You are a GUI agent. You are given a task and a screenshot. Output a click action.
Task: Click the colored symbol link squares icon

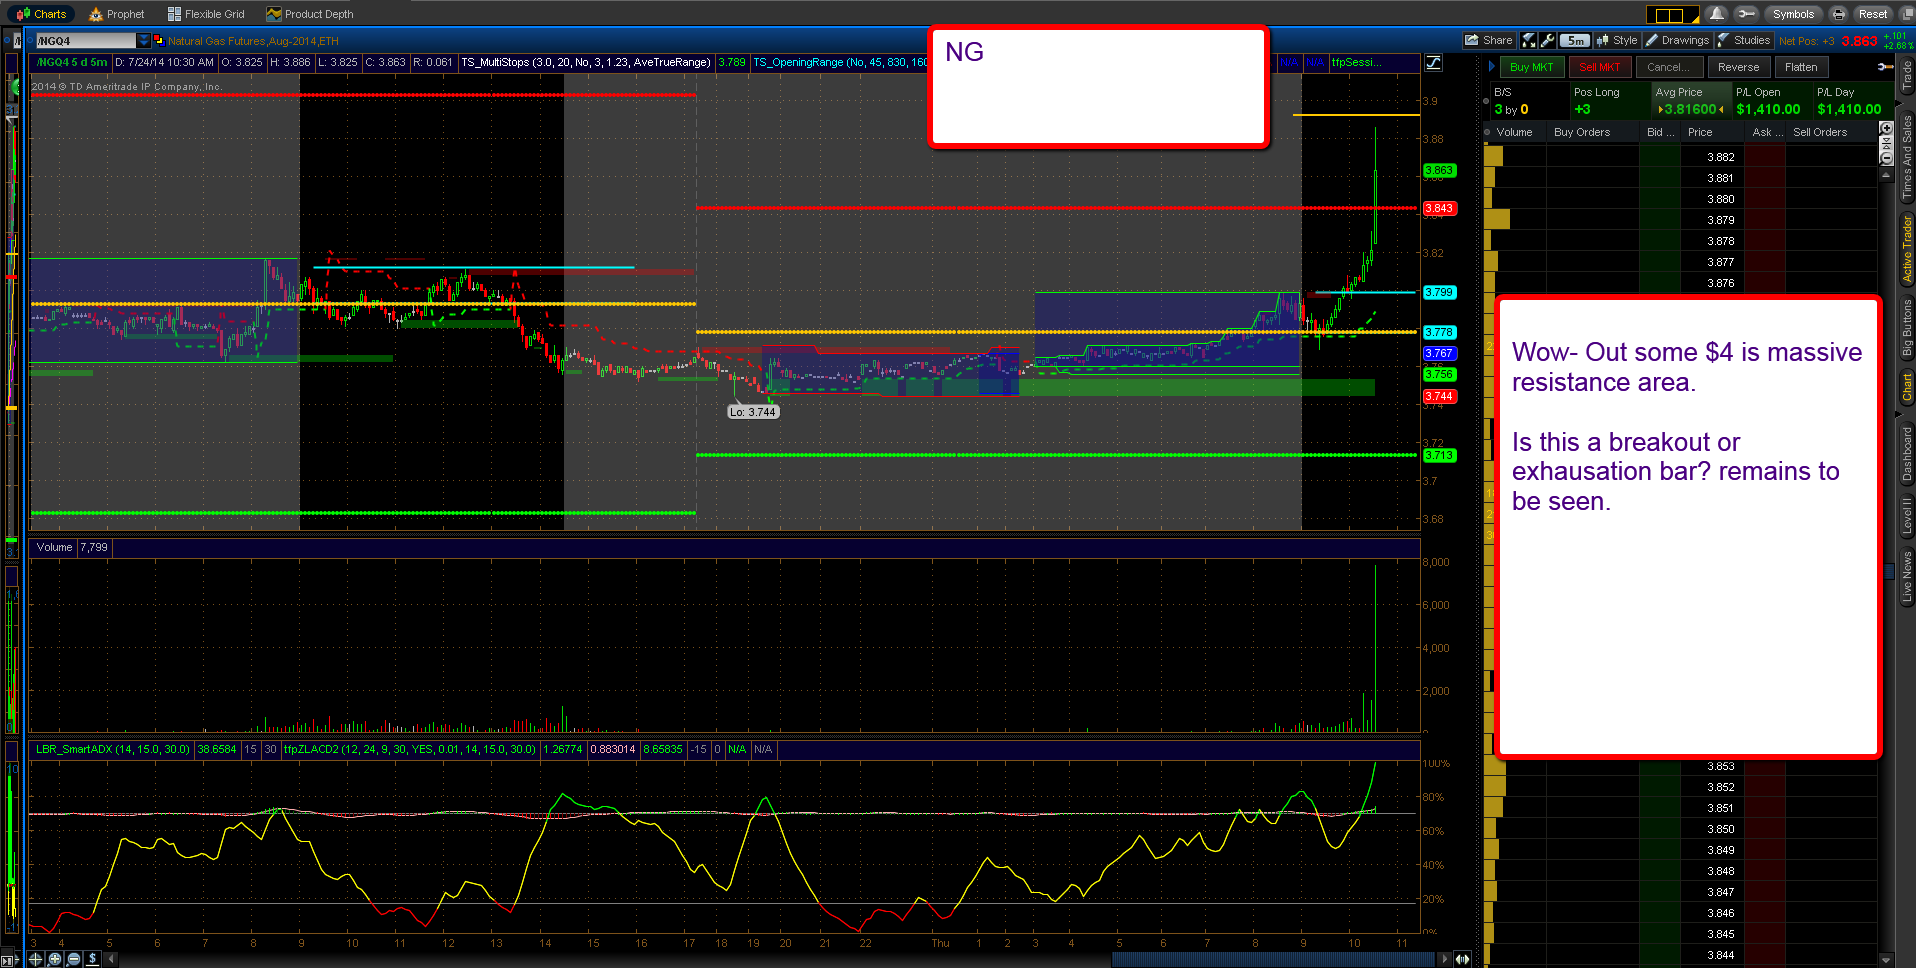click(x=159, y=41)
